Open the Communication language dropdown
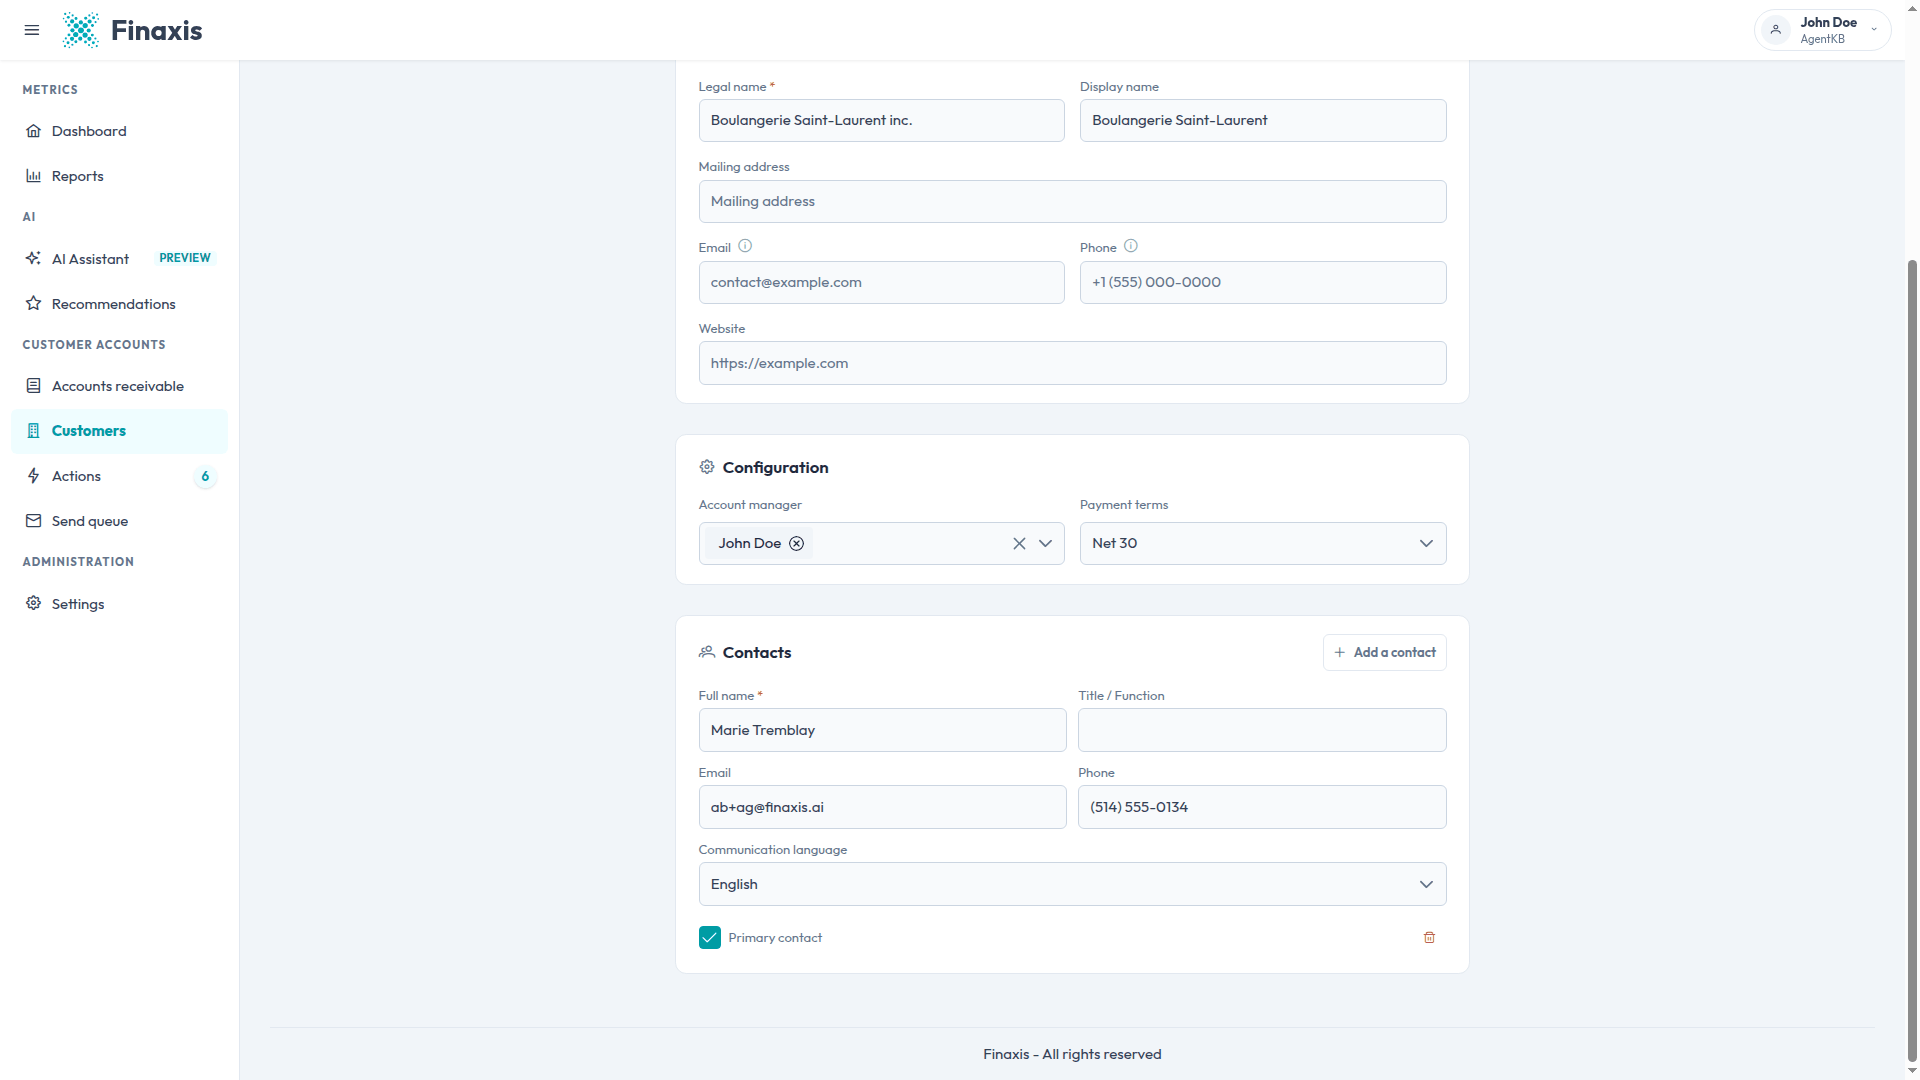This screenshot has height=1080, width=1920. coord(1072,884)
